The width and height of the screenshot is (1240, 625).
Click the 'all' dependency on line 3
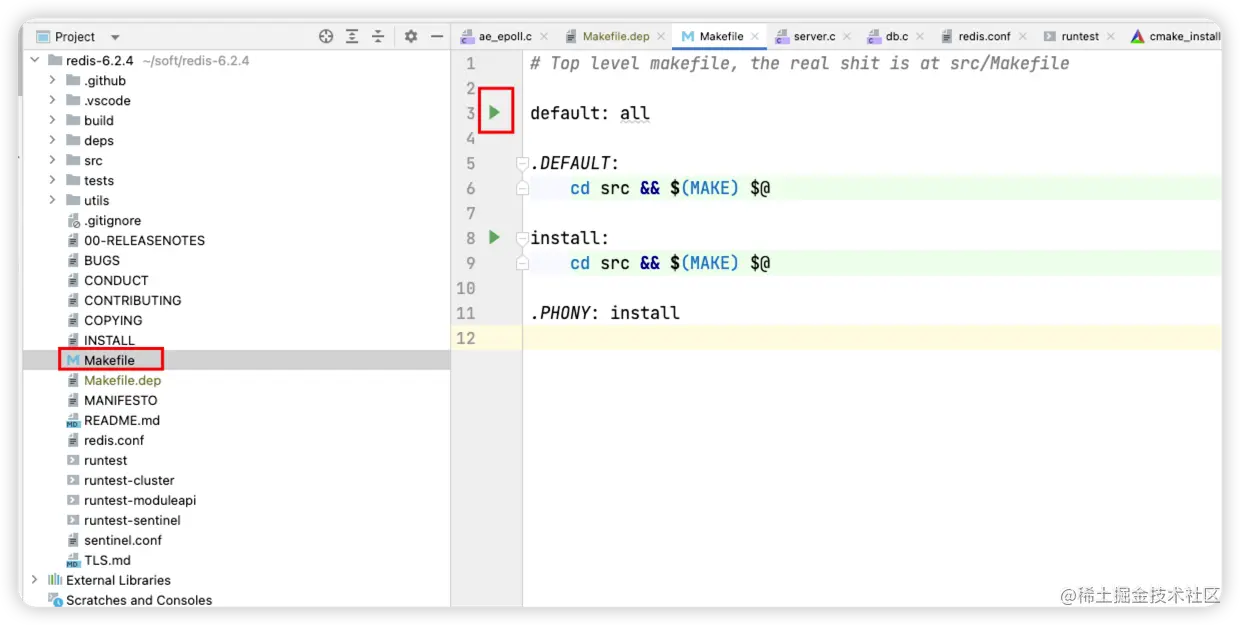pos(635,113)
